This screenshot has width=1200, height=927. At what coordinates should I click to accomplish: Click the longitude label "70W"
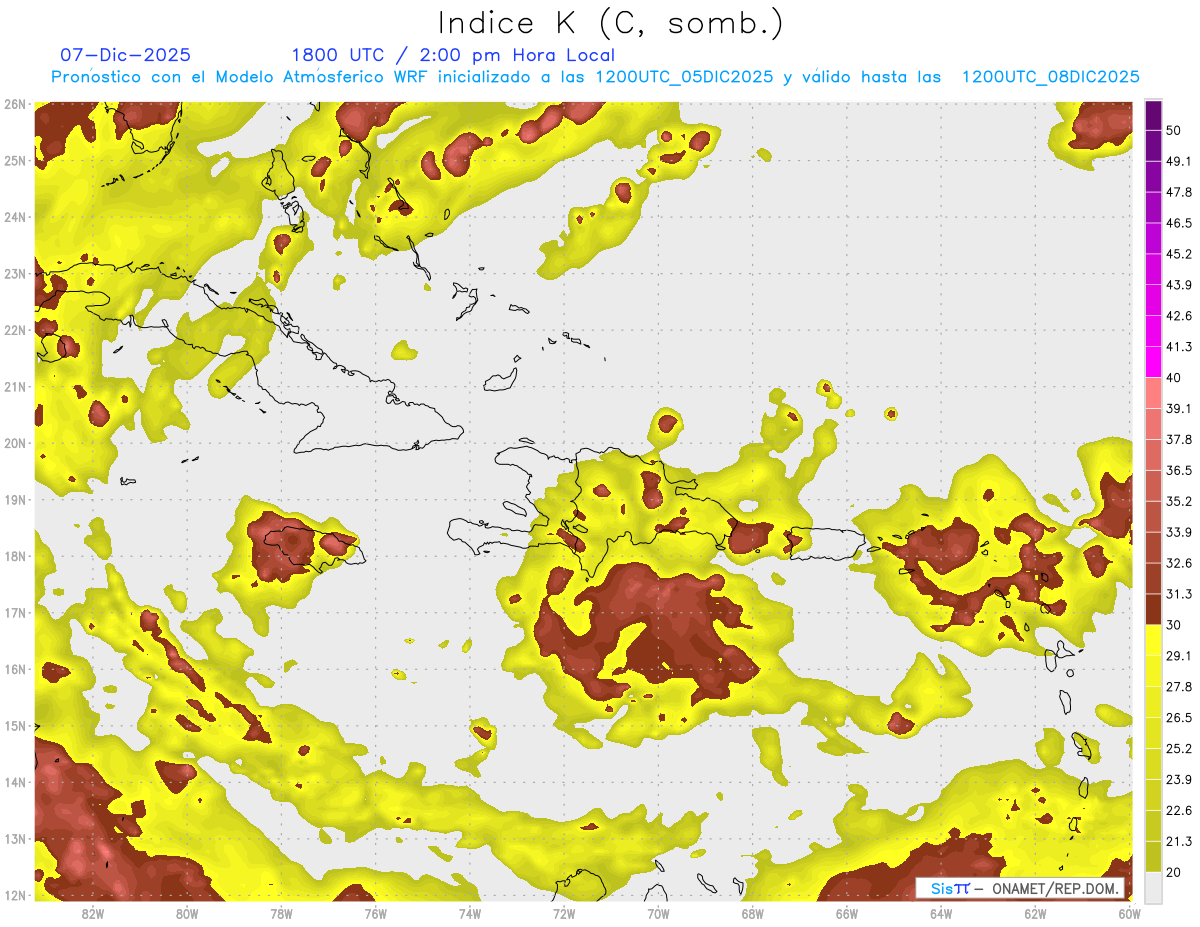(x=658, y=914)
